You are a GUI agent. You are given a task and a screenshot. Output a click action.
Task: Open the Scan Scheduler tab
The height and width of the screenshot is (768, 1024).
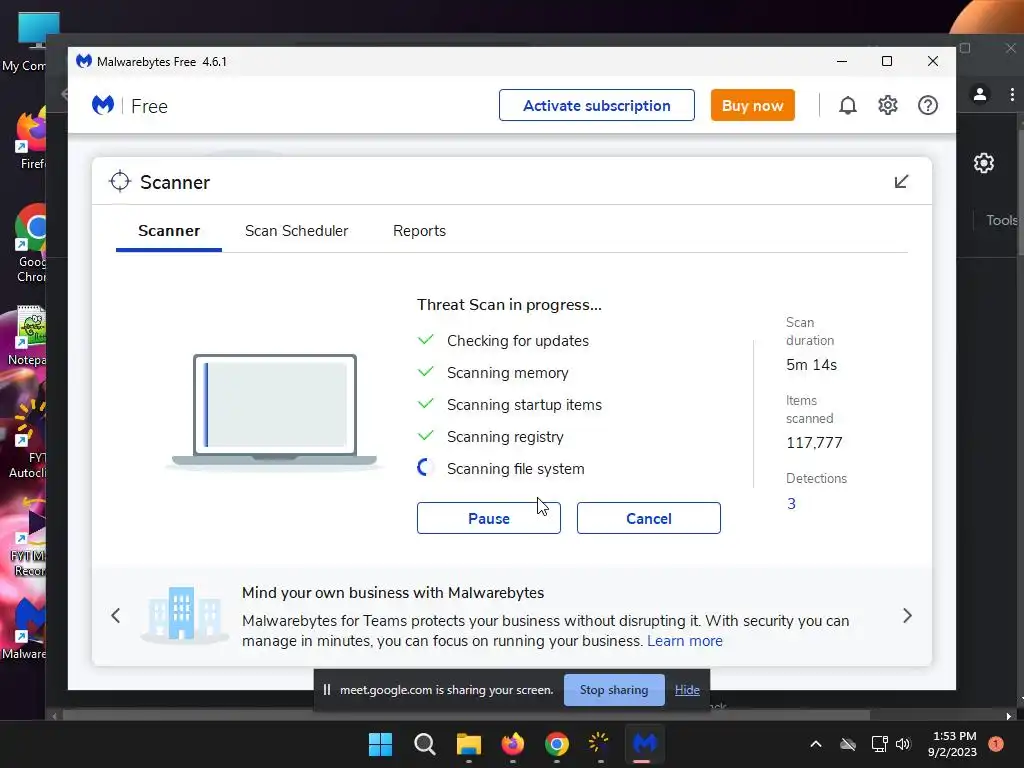[296, 231]
